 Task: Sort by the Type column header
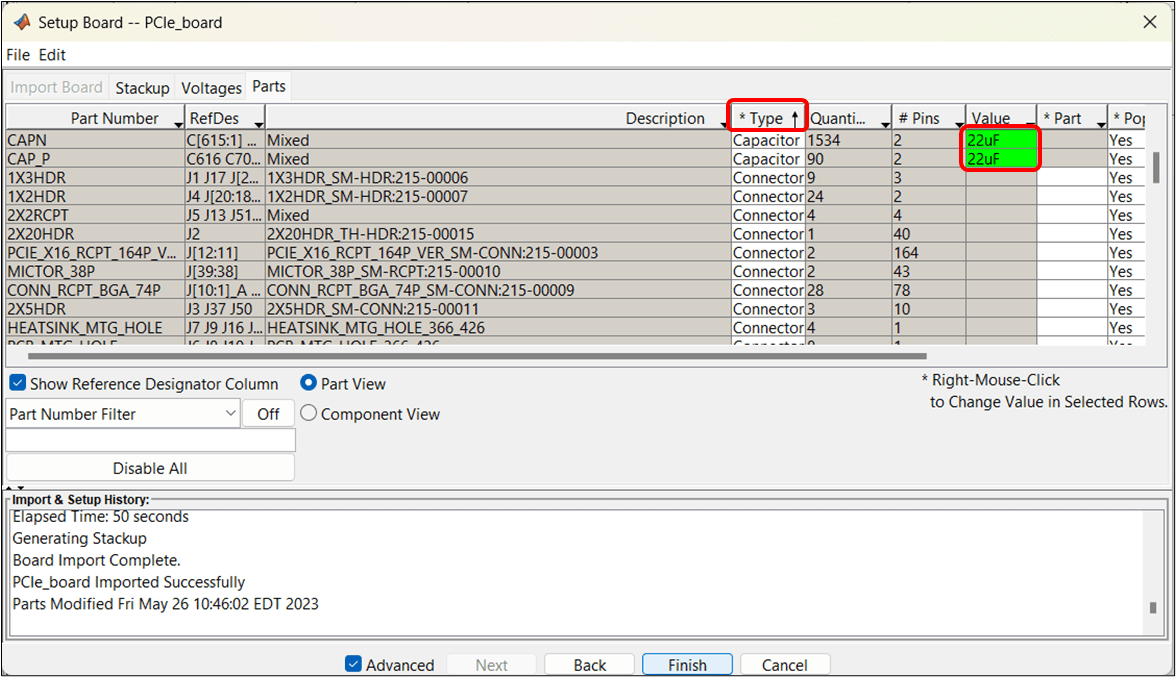point(766,118)
